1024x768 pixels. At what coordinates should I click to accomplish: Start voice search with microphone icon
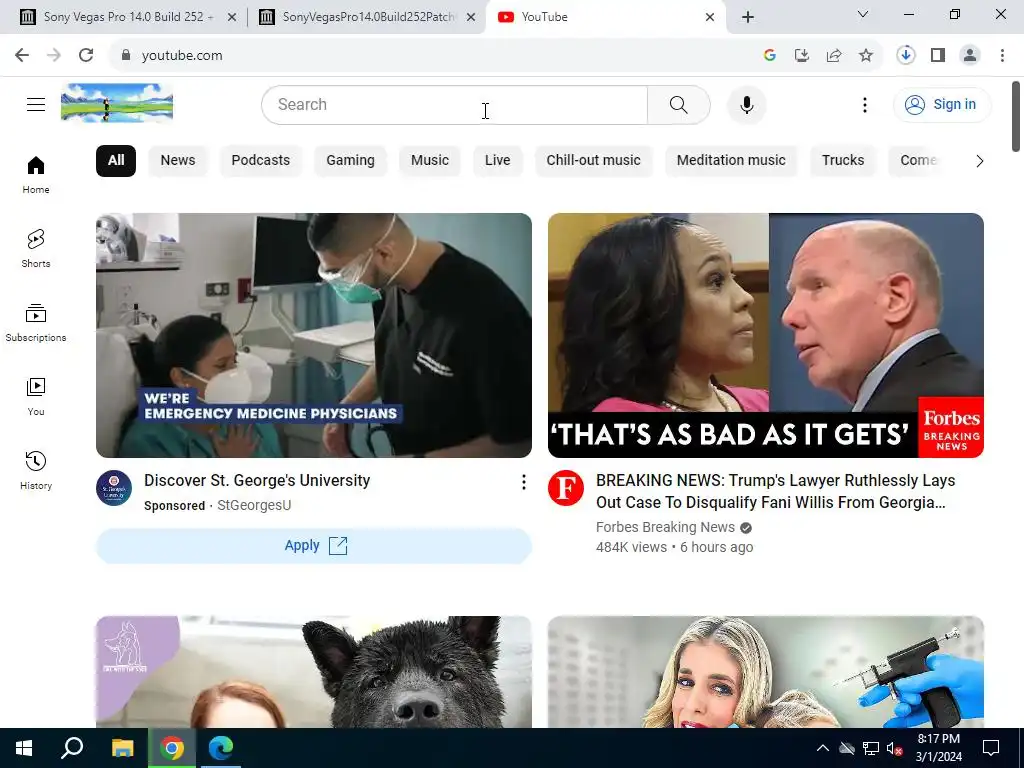click(x=746, y=104)
